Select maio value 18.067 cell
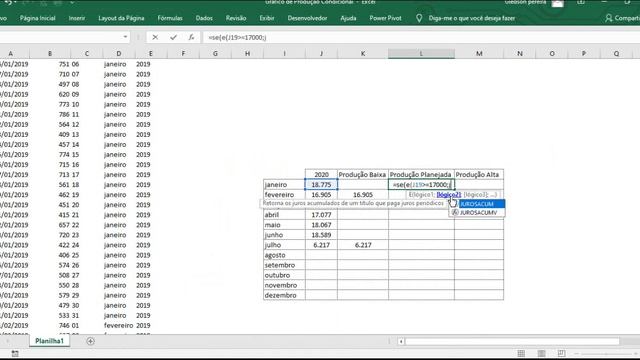The width and height of the screenshot is (640, 360). (321, 225)
